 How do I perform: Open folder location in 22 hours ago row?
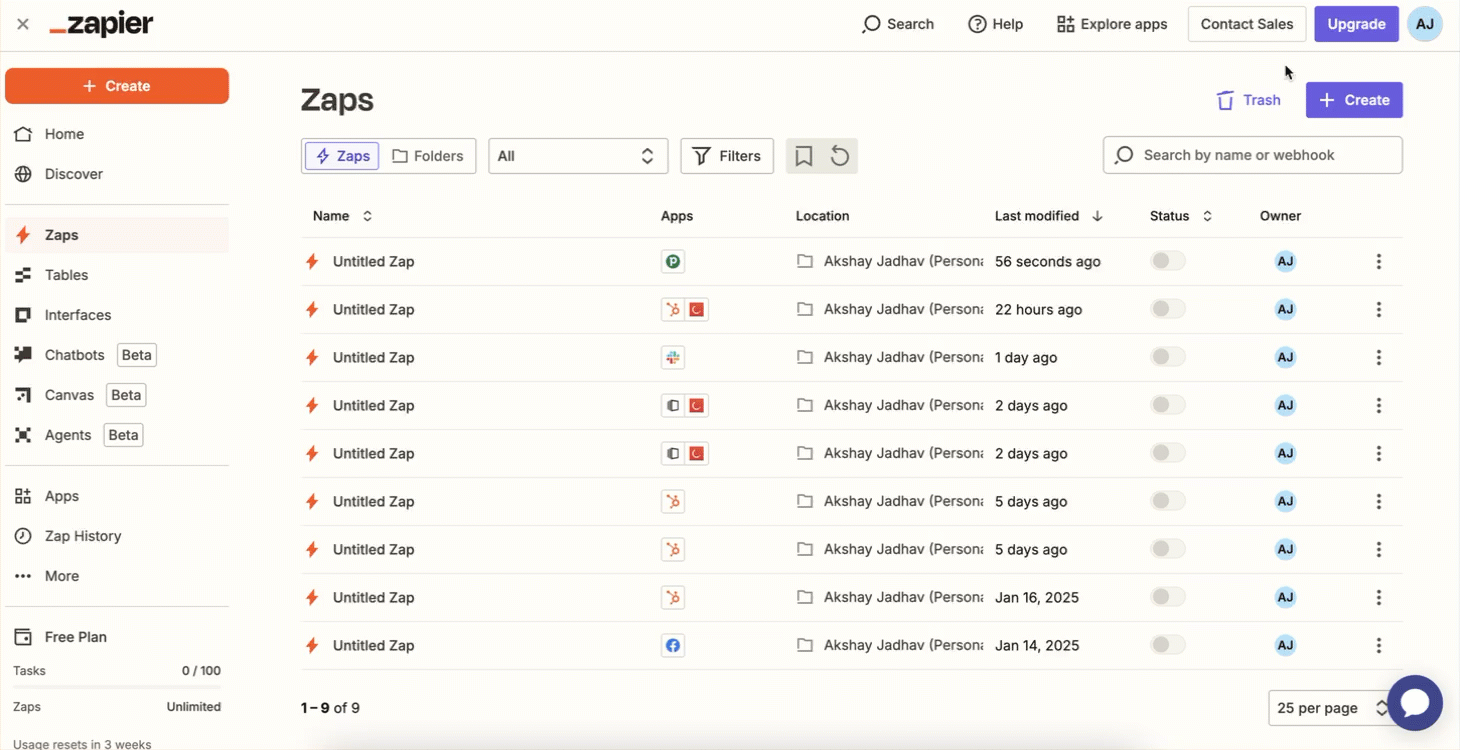(890, 309)
